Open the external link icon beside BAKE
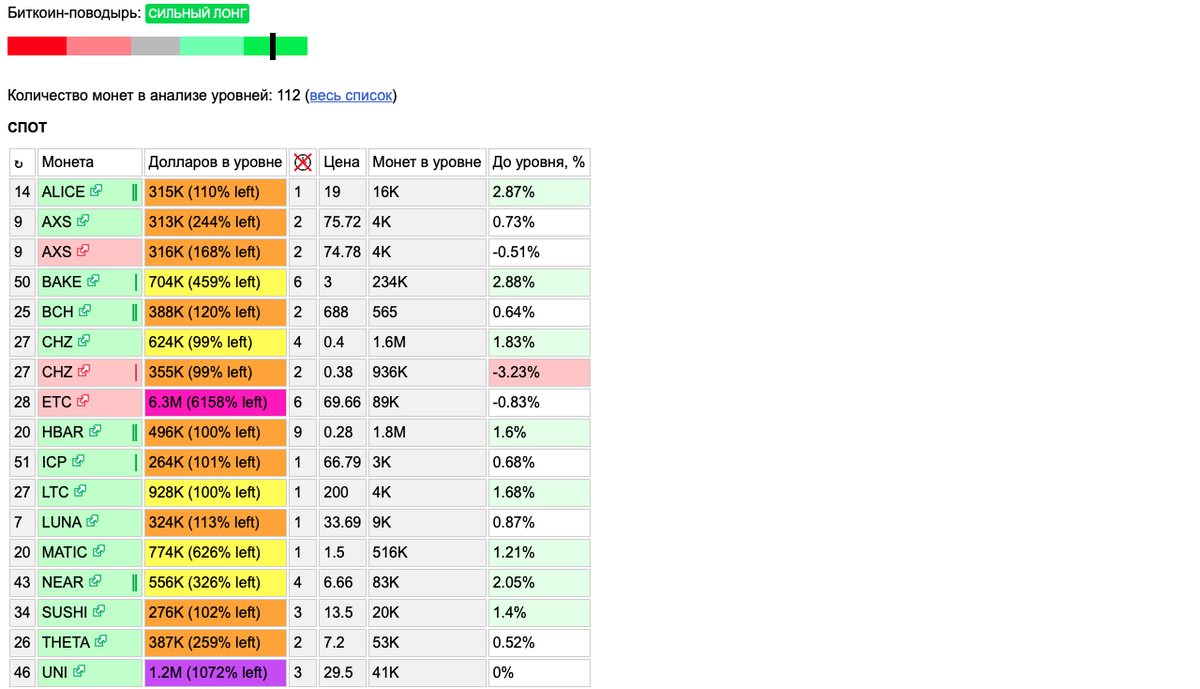The width and height of the screenshot is (1200, 689). tap(94, 281)
